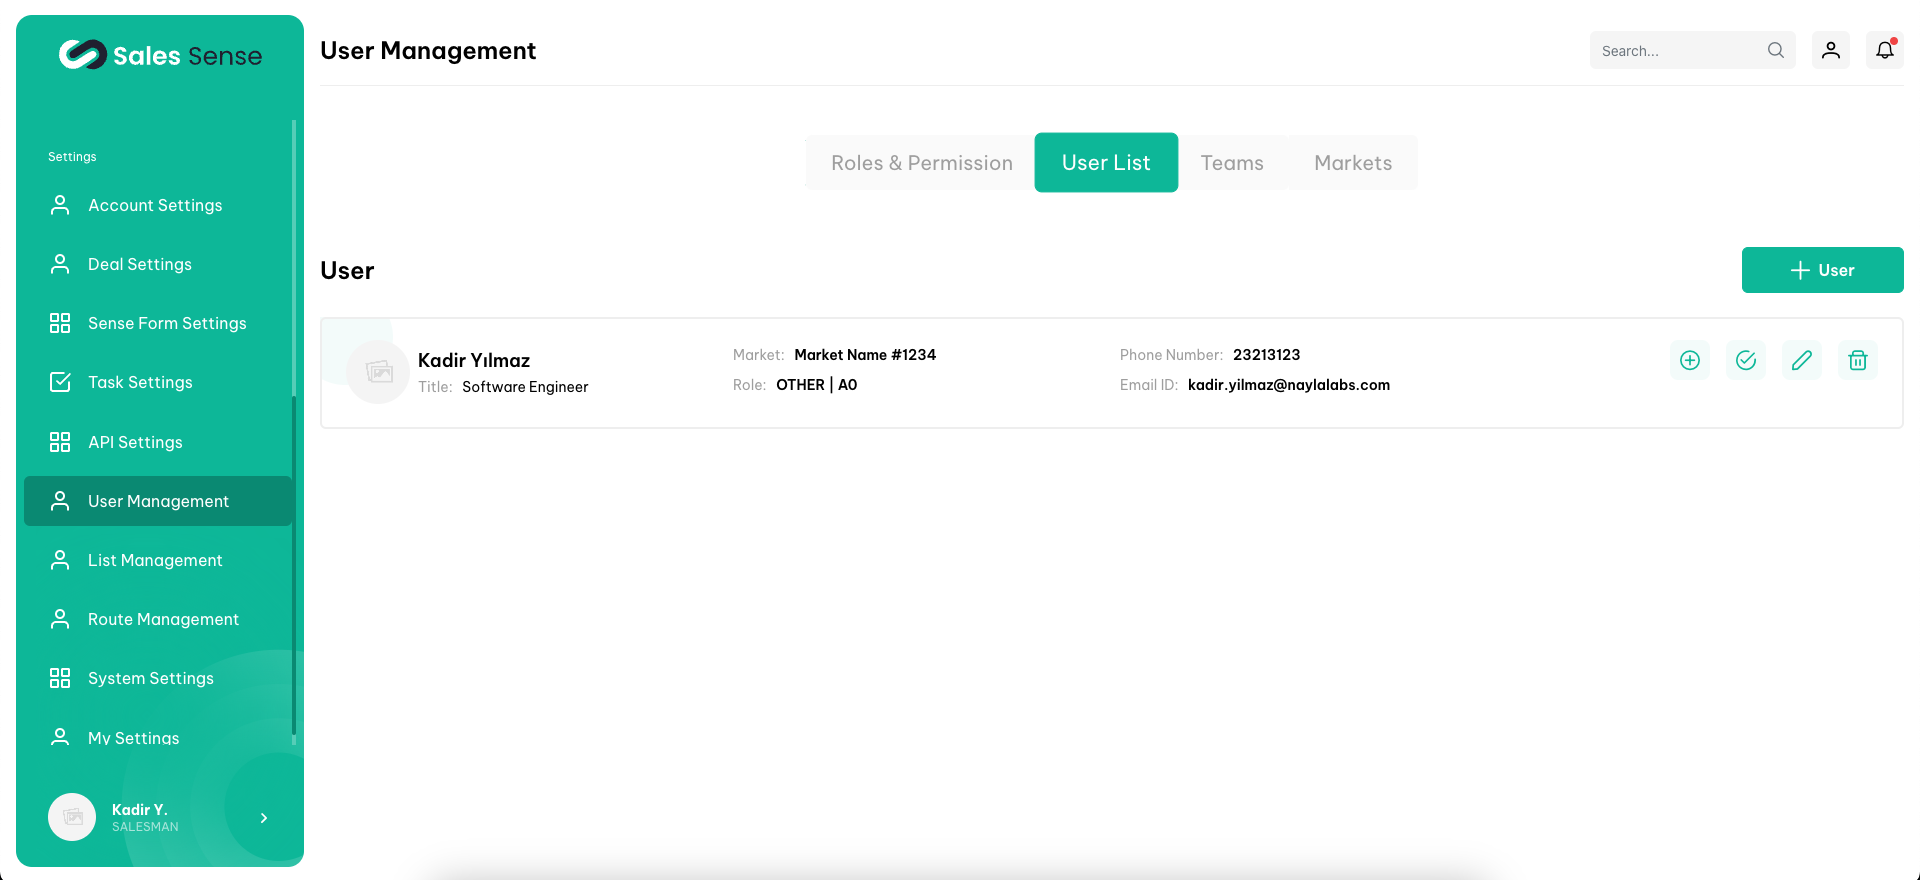Click Kadir Yılmaz avatar thumbnail in list

[x=378, y=372]
